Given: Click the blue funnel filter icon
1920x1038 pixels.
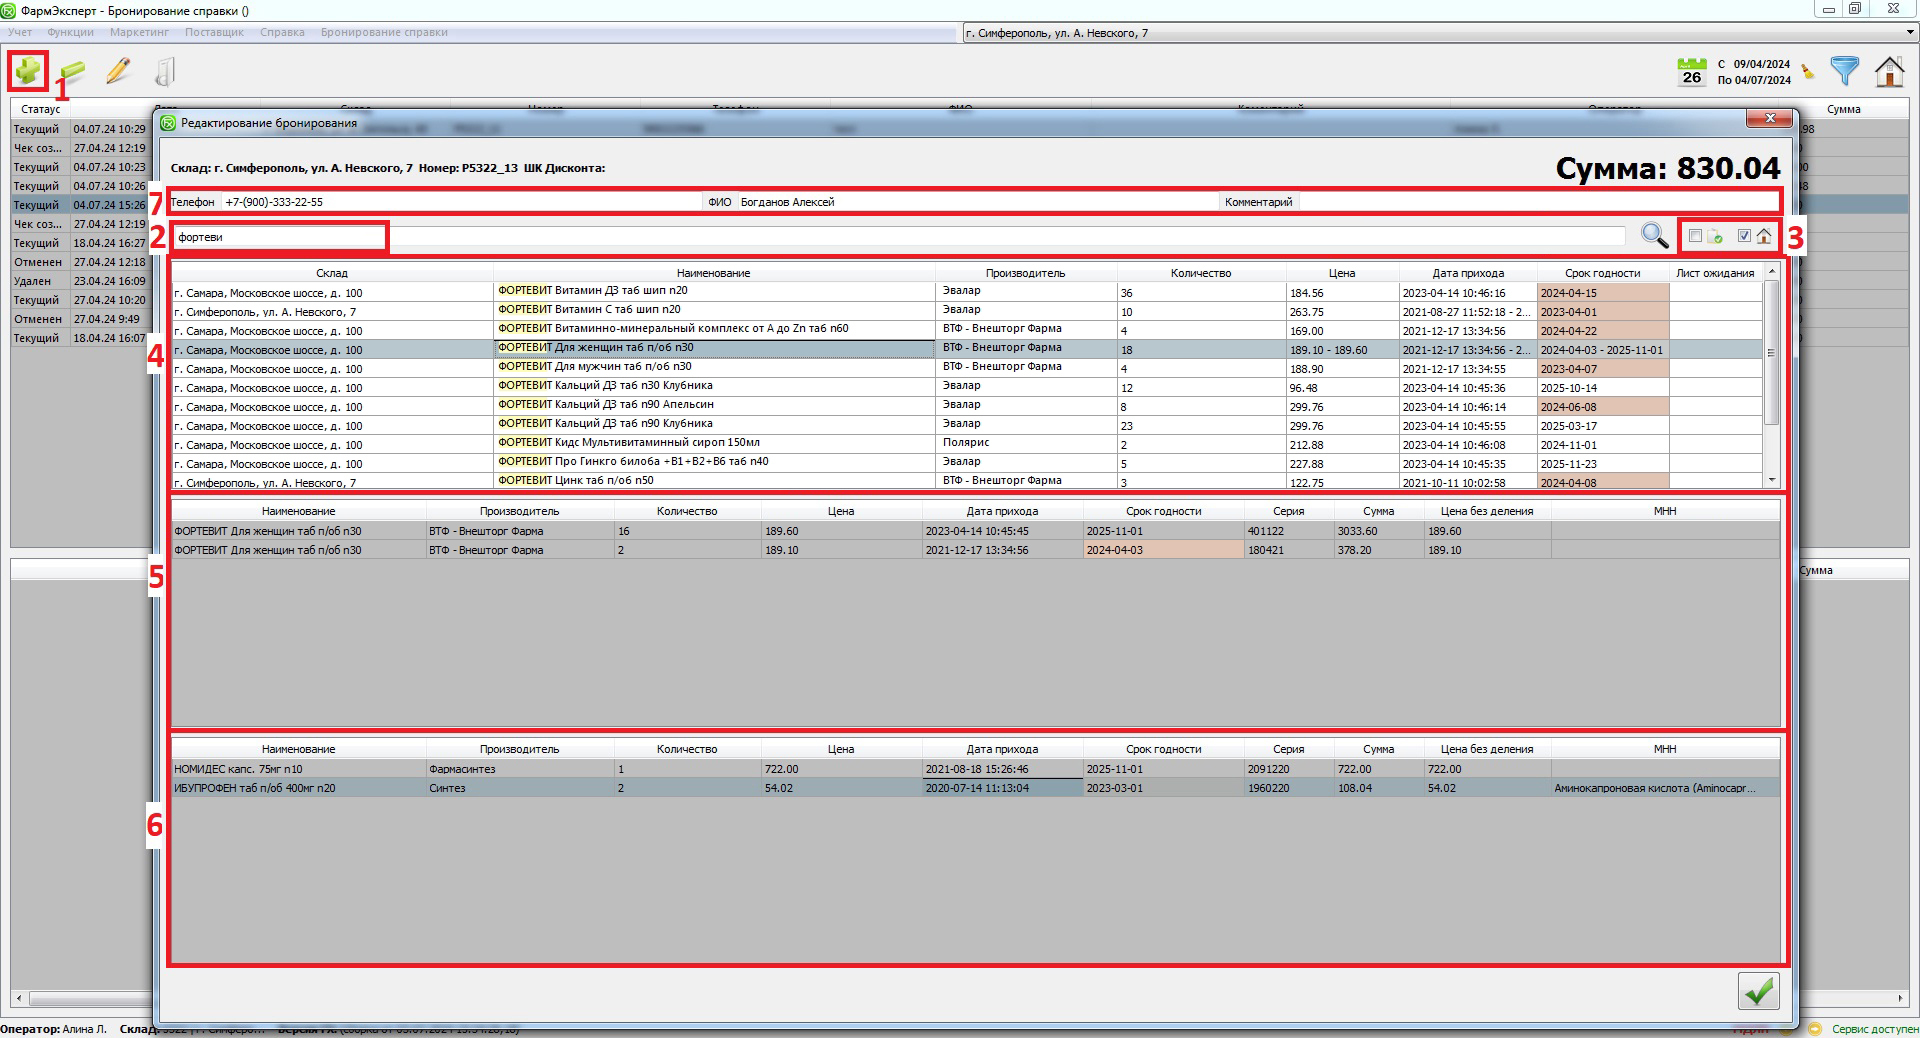Looking at the screenshot, I should pyautogui.click(x=1845, y=71).
